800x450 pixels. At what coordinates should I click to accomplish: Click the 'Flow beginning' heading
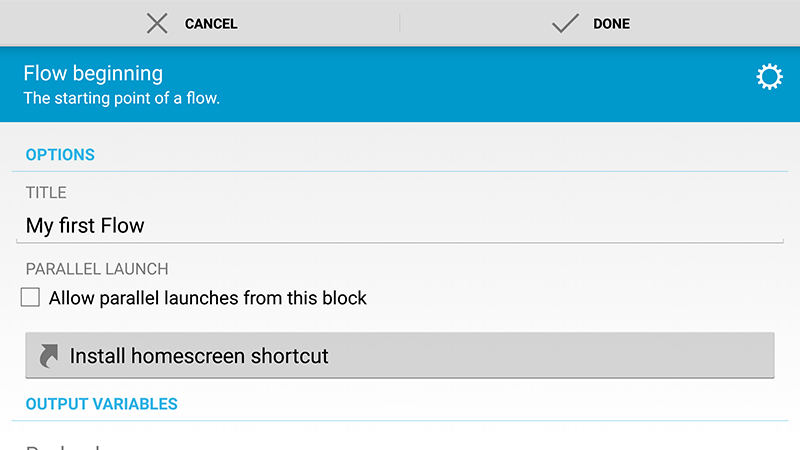coord(93,73)
